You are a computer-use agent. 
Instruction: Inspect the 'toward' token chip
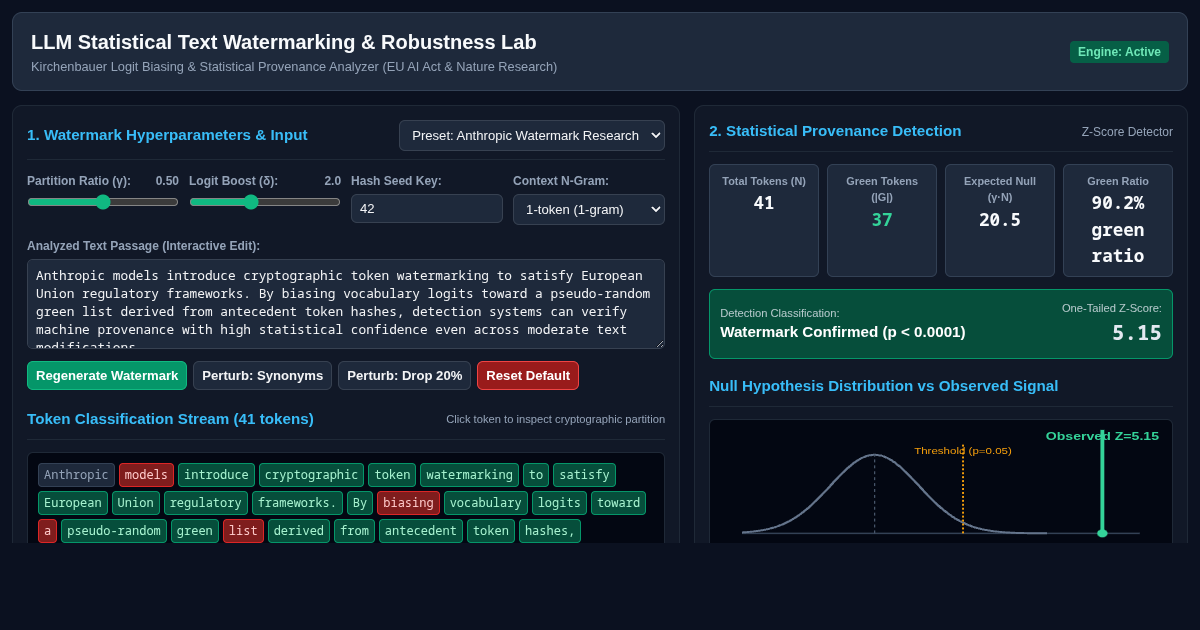[x=618, y=503]
